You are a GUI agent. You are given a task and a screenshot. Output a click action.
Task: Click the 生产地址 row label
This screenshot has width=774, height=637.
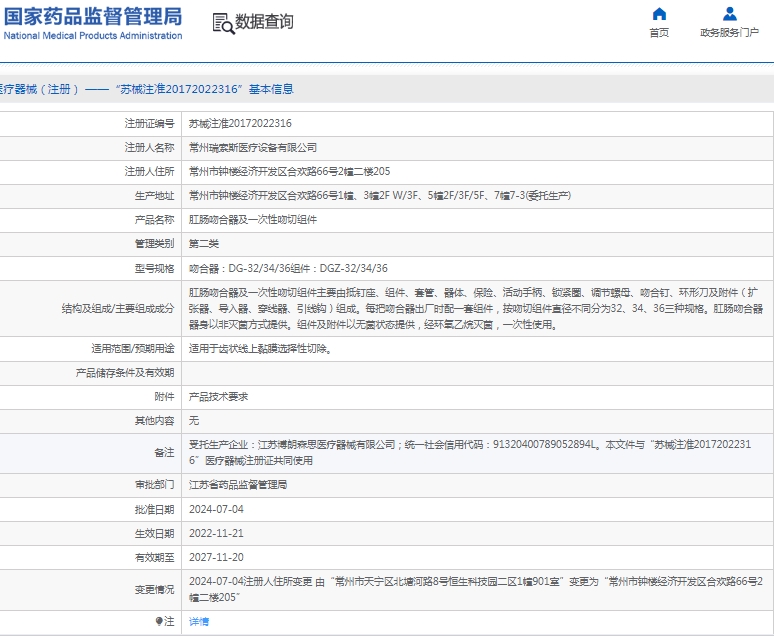click(155, 196)
